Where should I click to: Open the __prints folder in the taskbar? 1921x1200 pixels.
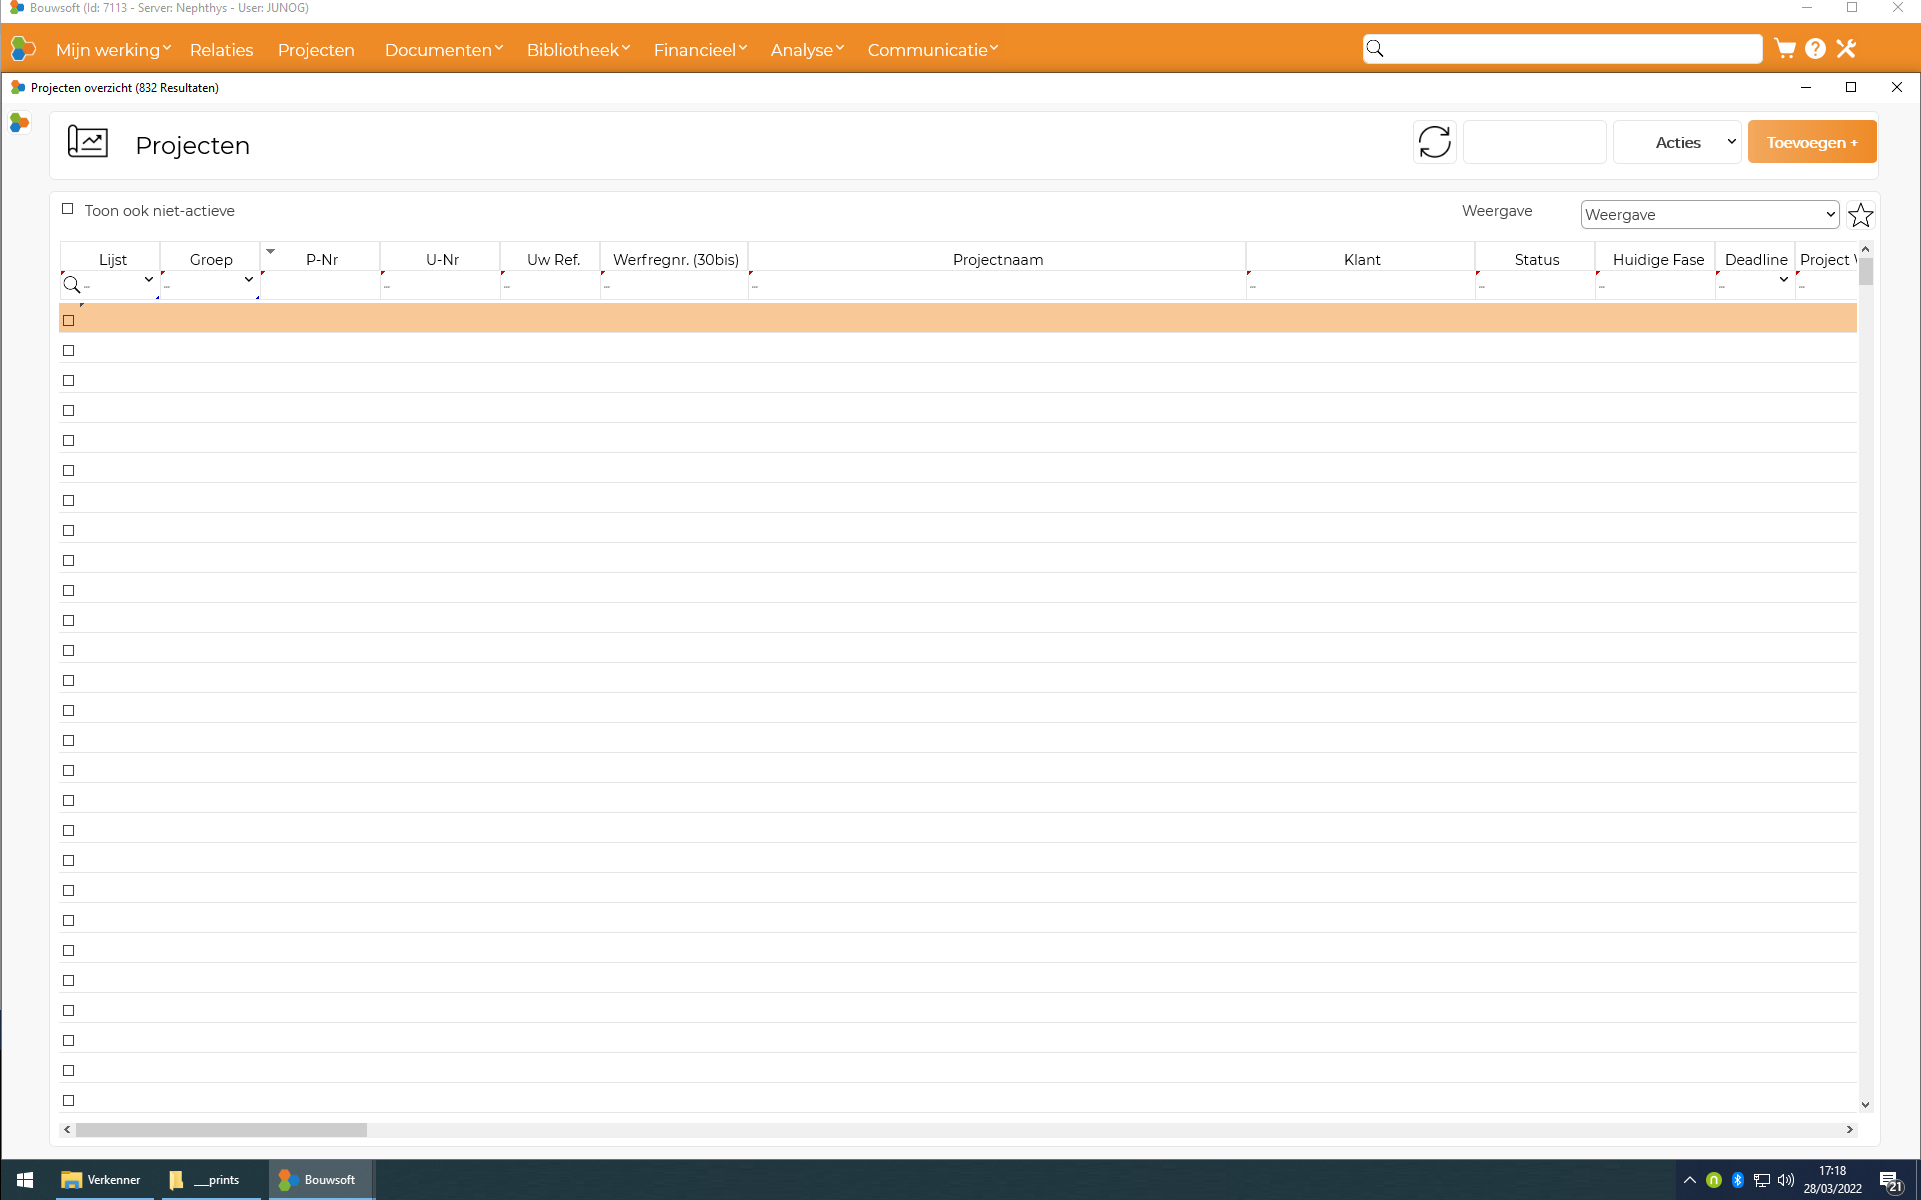pyautogui.click(x=208, y=1180)
